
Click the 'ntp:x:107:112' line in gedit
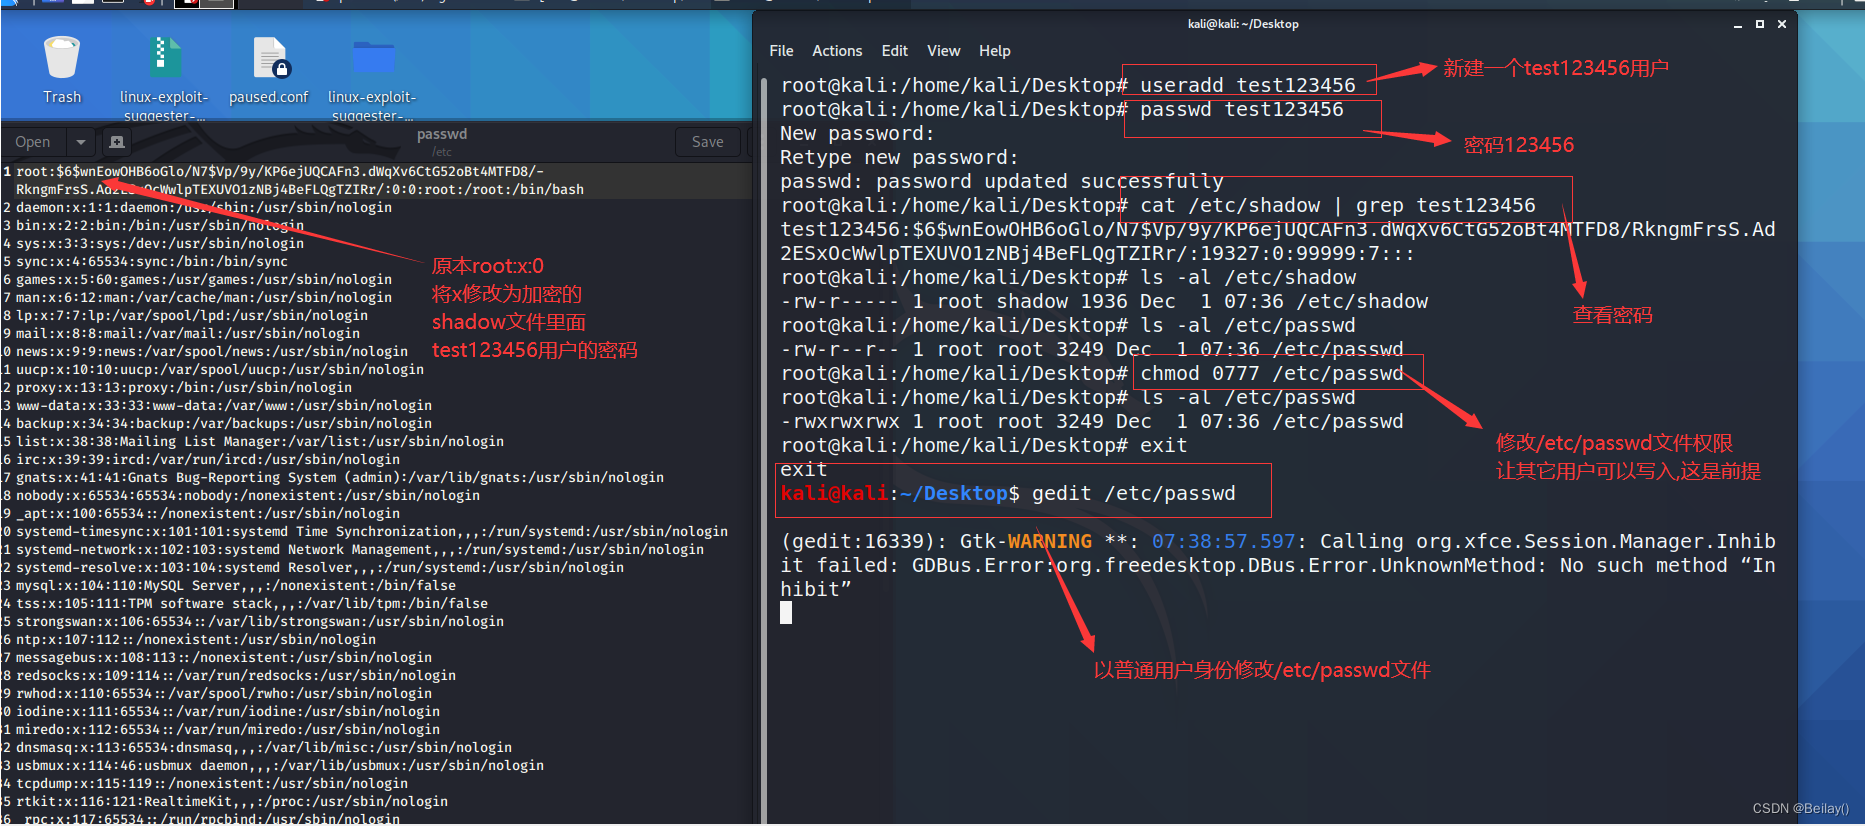195,640
